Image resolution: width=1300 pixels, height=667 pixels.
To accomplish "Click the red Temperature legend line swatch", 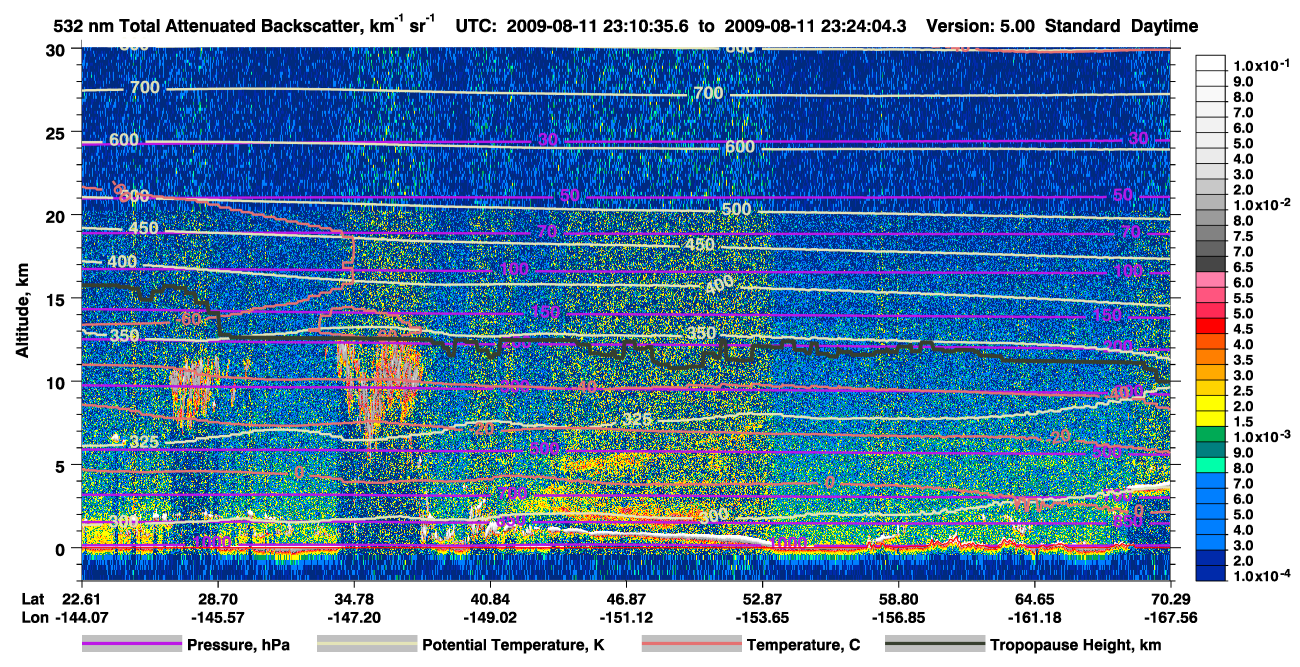I will tap(690, 645).
